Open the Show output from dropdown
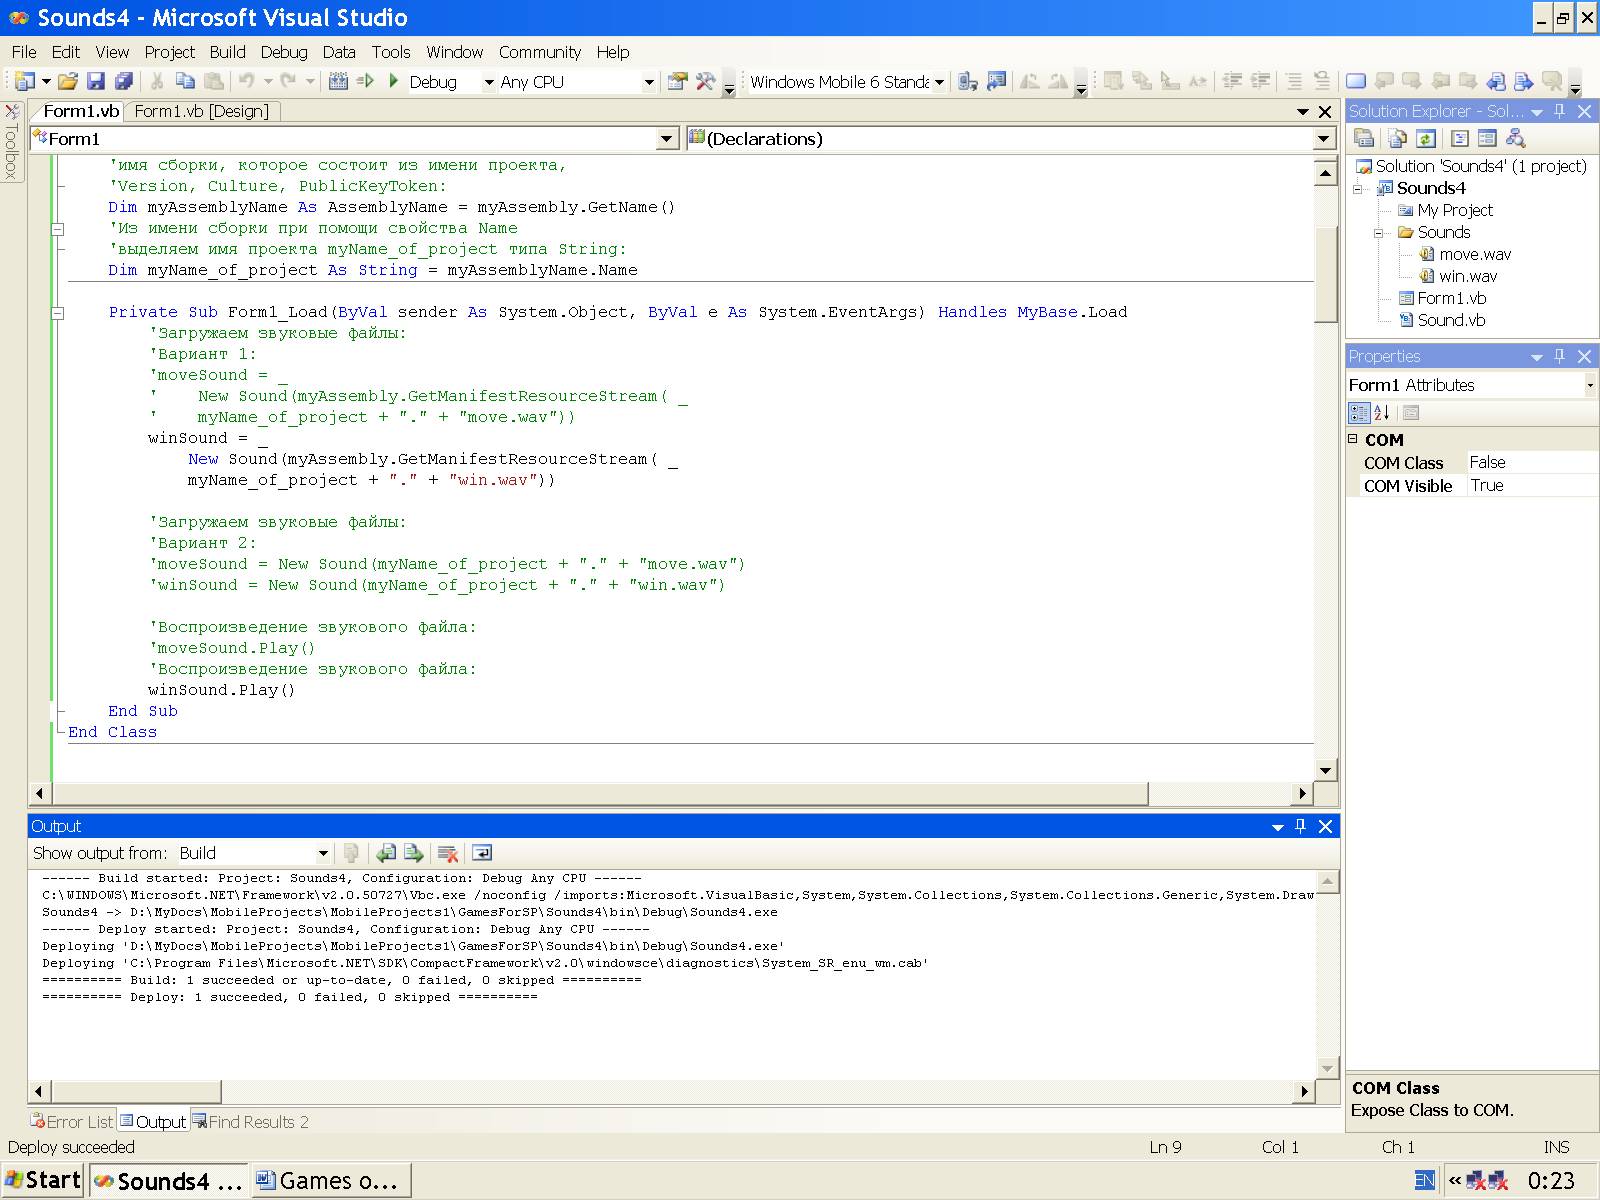 click(322, 853)
